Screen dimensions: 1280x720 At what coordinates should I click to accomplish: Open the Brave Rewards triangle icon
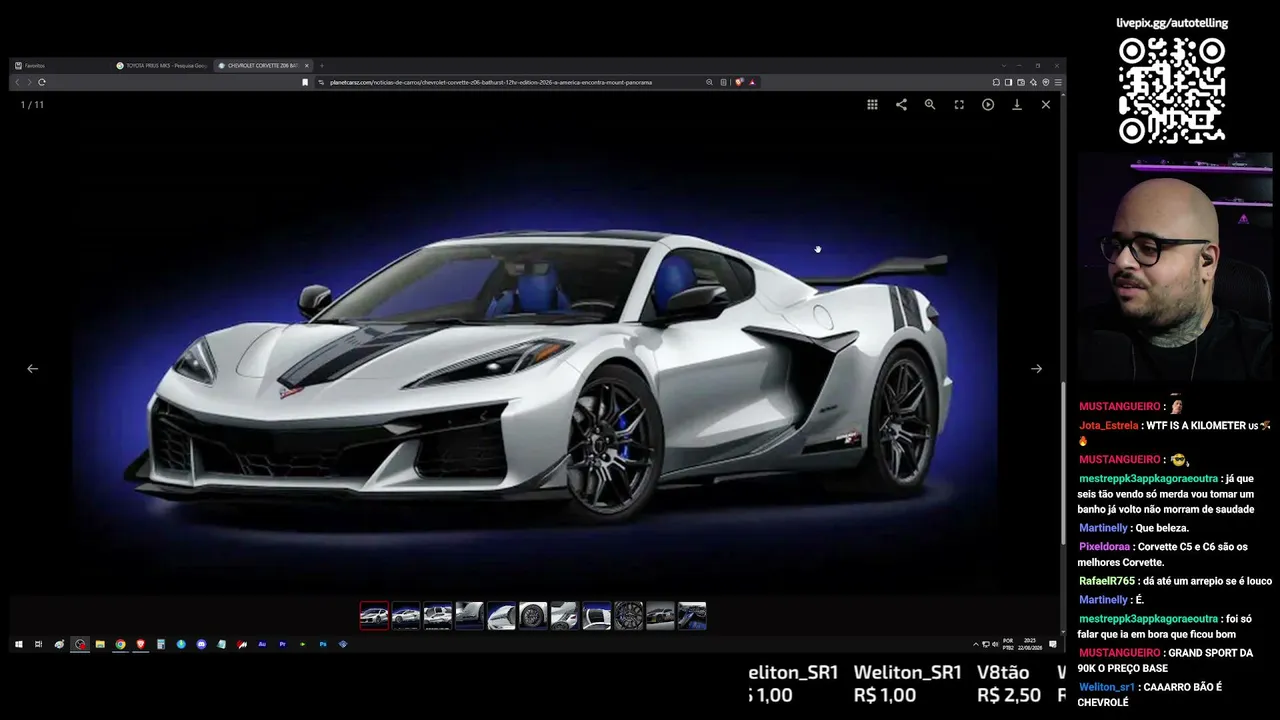pyautogui.click(x=752, y=82)
